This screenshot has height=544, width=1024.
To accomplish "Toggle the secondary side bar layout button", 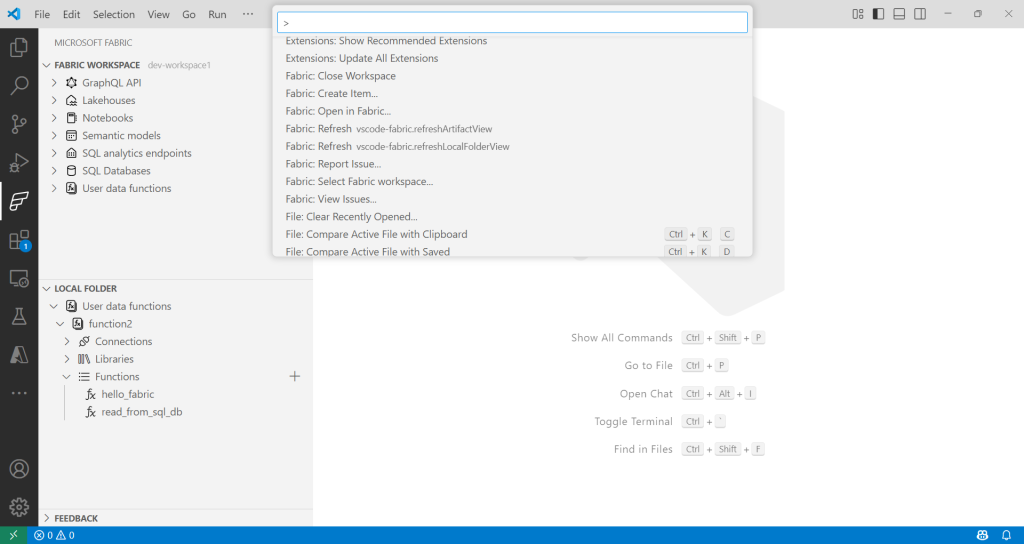I will coord(920,14).
